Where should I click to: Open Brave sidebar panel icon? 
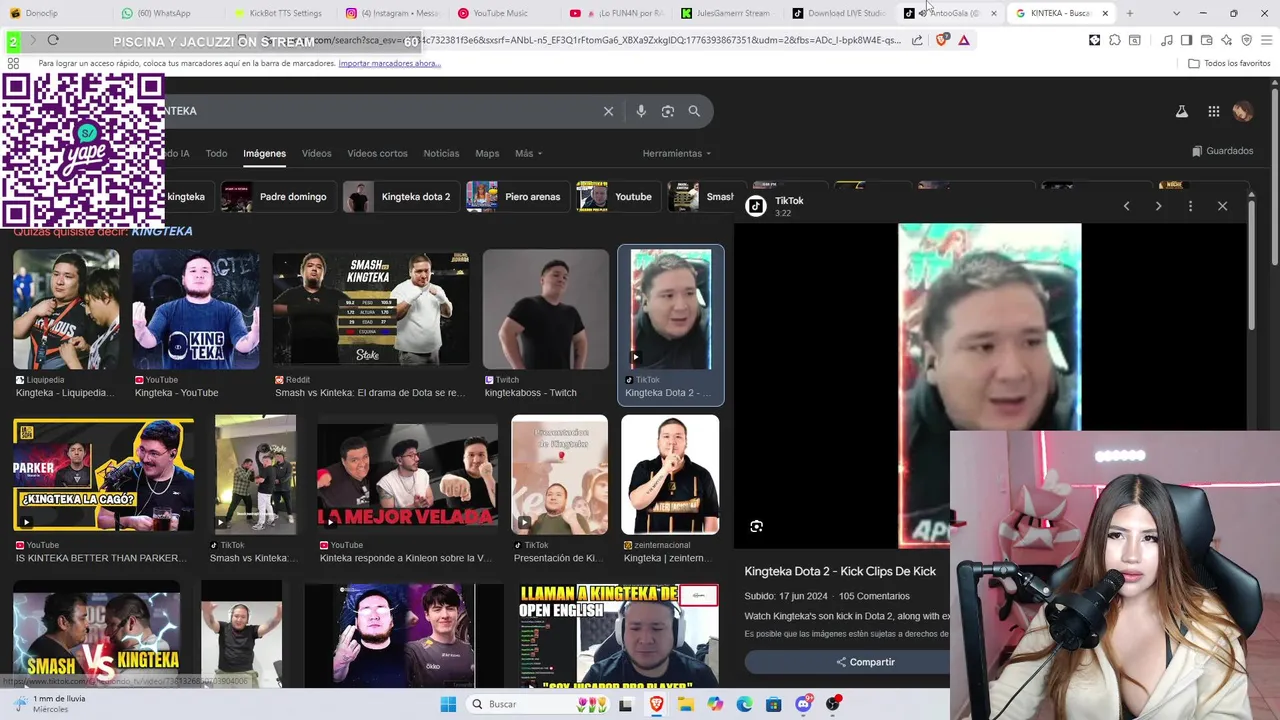click(x=1186, y=40)
